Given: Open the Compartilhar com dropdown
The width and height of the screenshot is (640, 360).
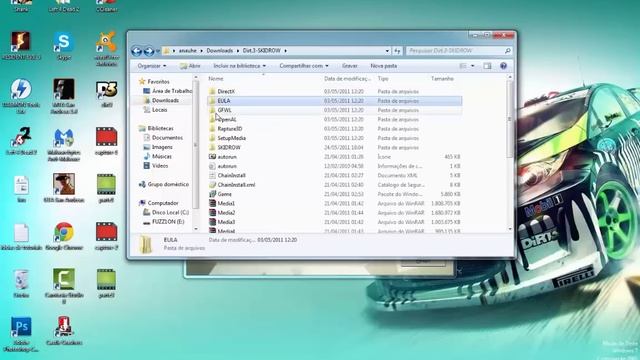Looking at the screenshot, I should [304, 66].
